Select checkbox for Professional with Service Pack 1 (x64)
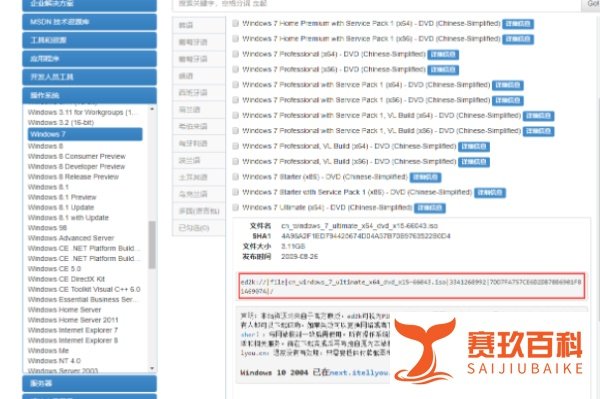Screen dimensions: 600x399 (x=235, y=85)
